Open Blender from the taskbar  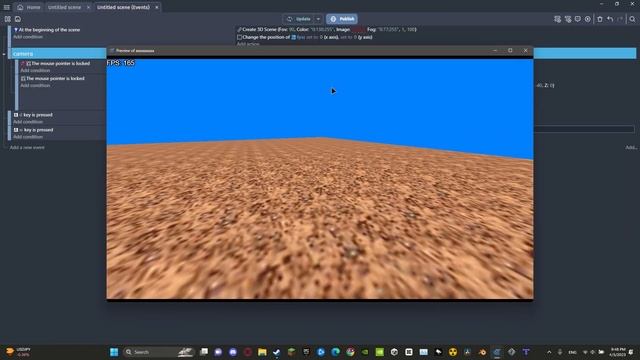coord(482,352)
